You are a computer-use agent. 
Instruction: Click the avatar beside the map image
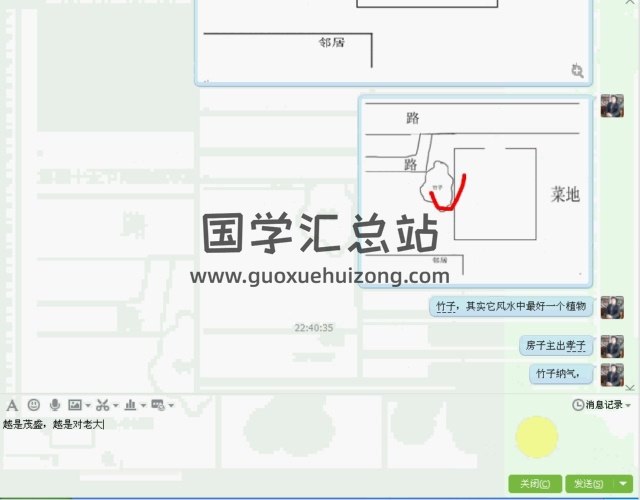(612, 106)
